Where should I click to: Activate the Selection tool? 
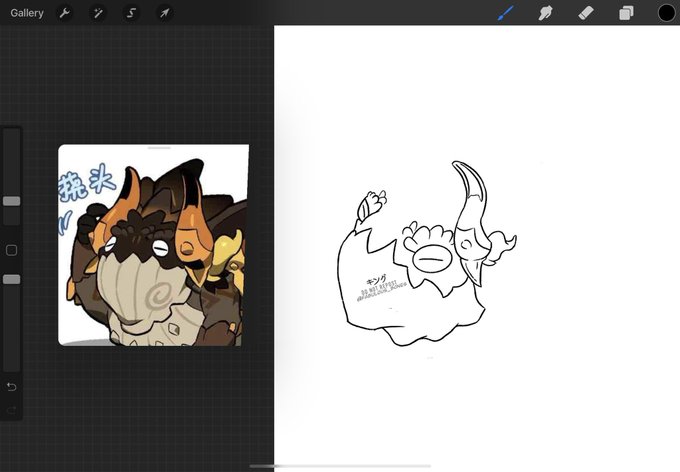(x=131, y=13)
